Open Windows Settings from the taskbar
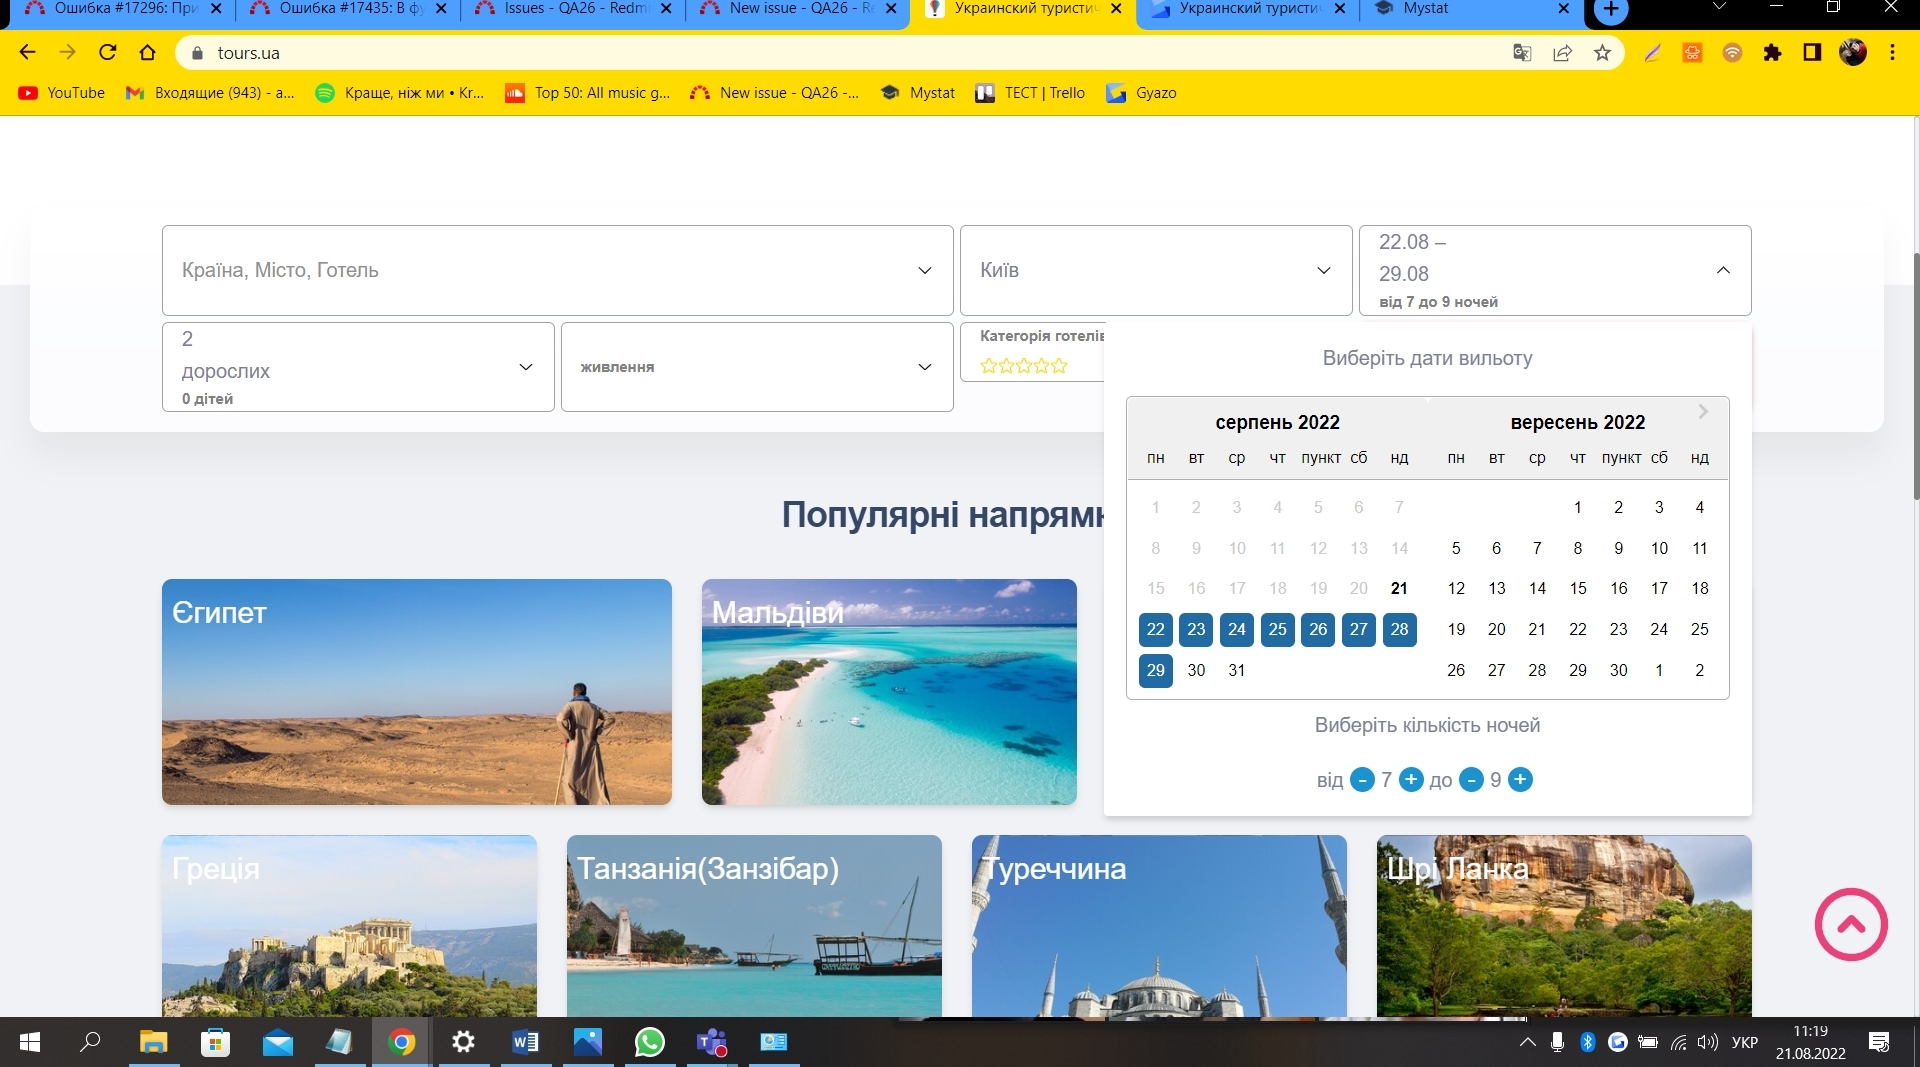Viewport: 1920px width, 1067px height. coord(463,1043)
